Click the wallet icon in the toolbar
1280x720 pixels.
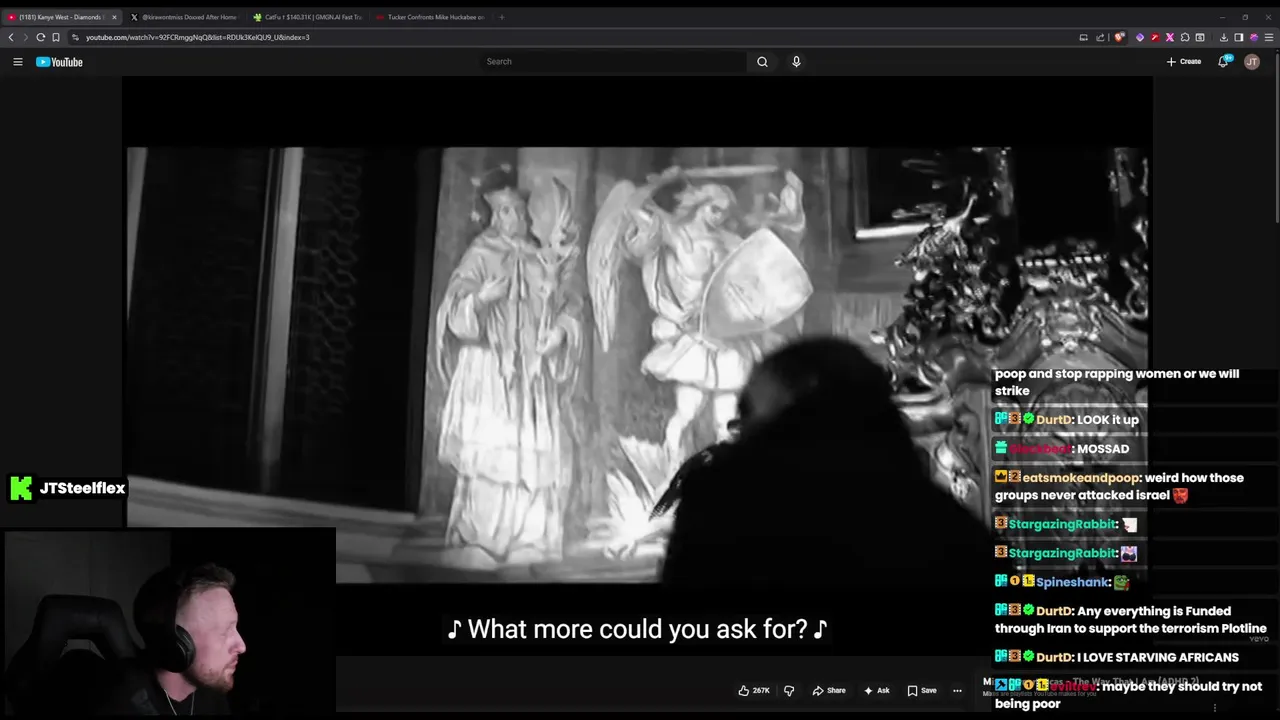click(1200, 37)
